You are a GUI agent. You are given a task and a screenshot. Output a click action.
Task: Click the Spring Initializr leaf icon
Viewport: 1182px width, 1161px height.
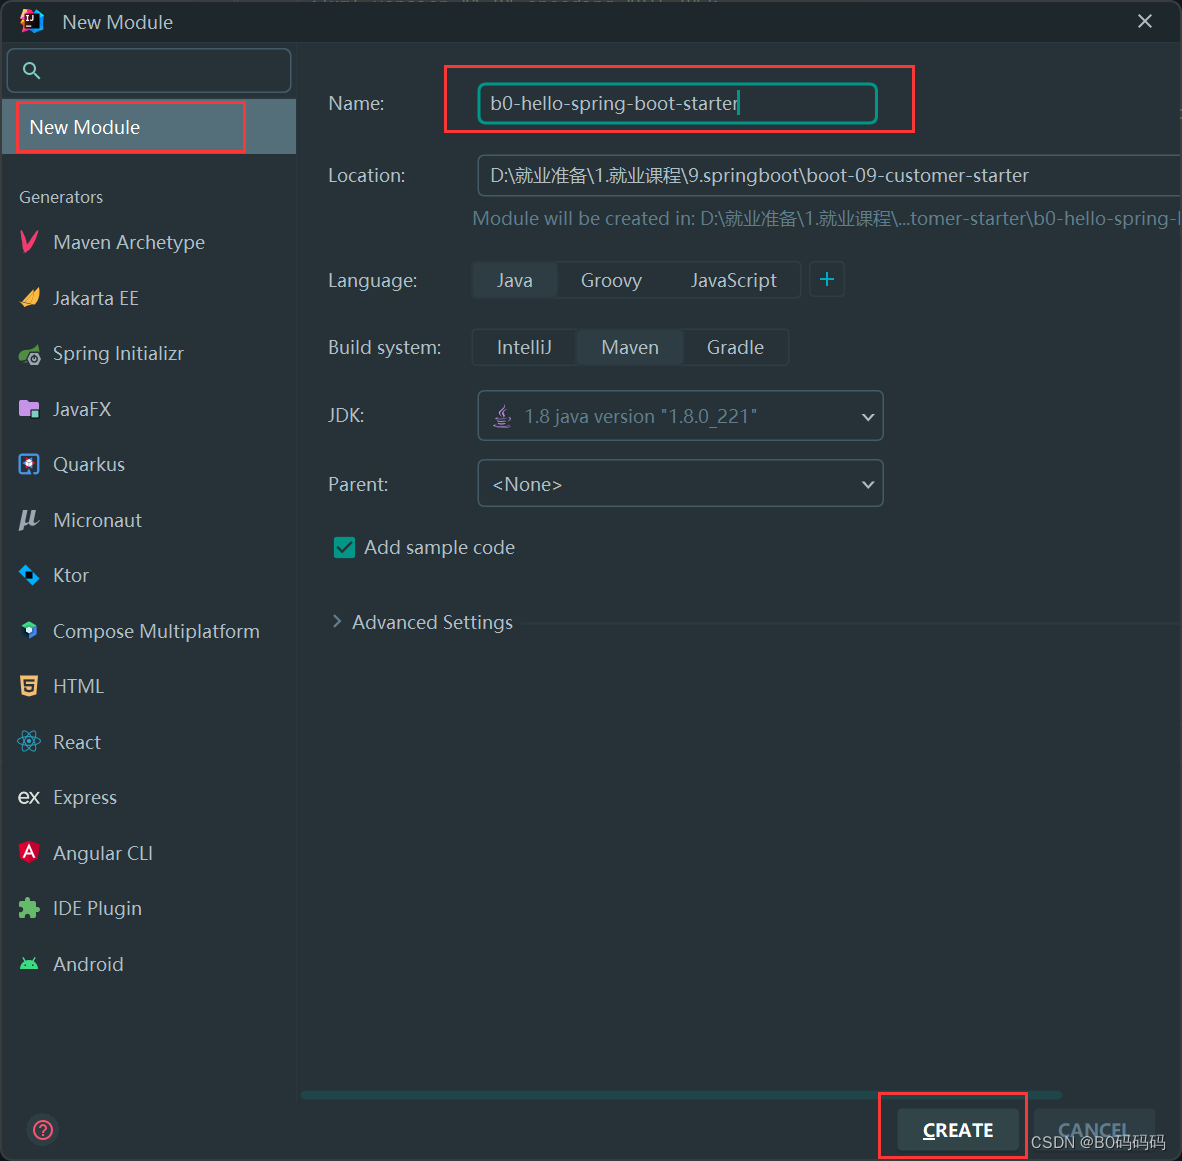point(29,354)
